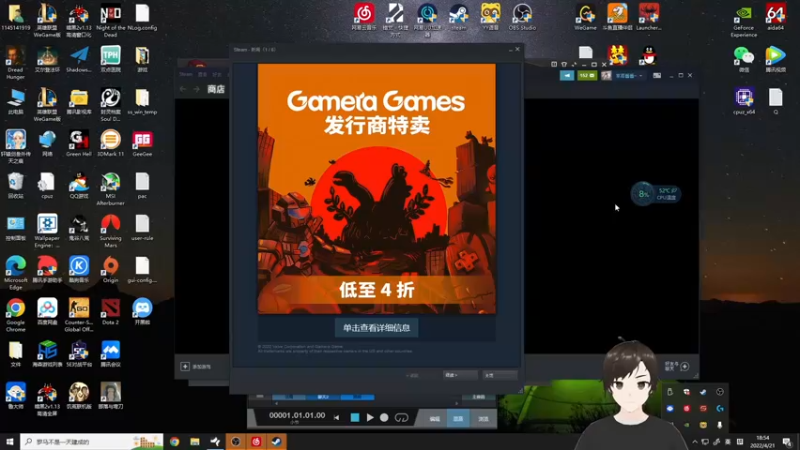Open friends and chat button in Steam

pyautogui.click(x=678, y=366)
